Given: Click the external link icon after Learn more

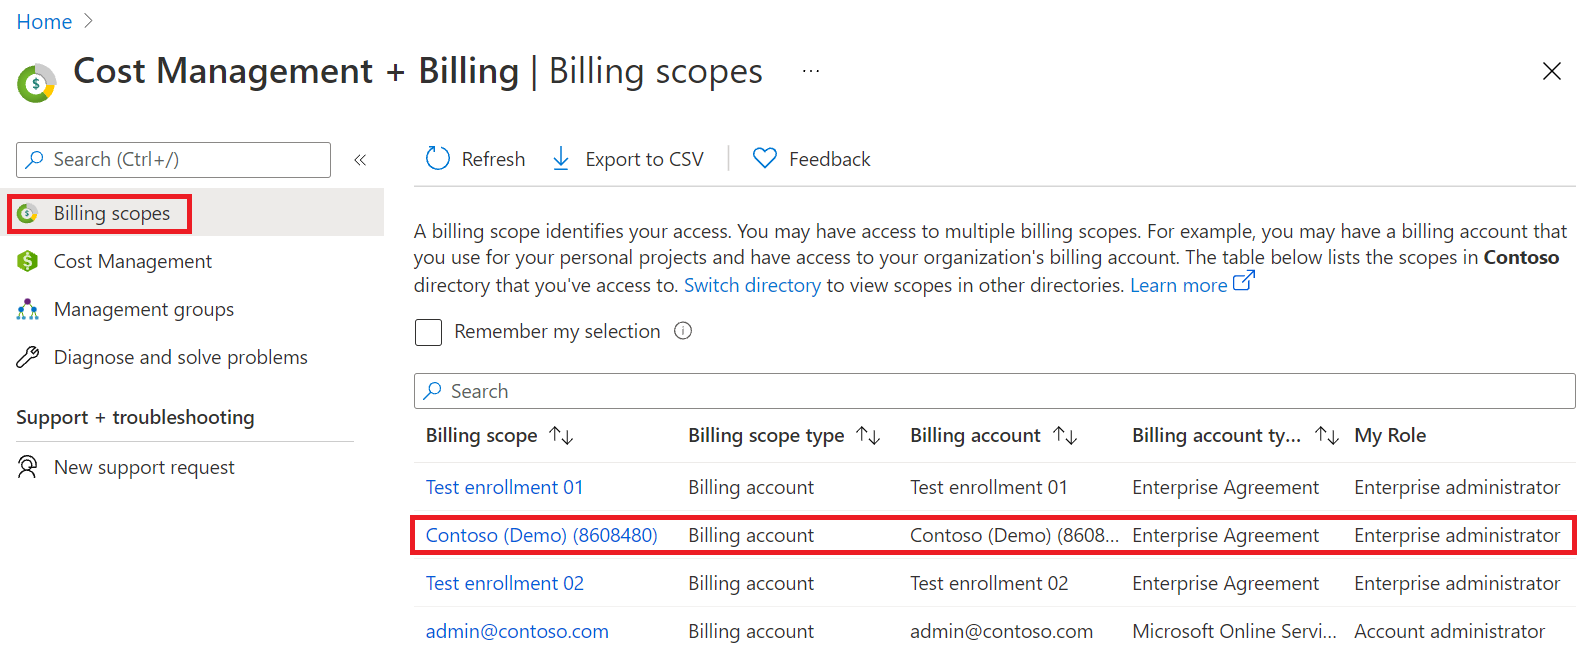Looking at the screenshot, I should click(1243, 282).
